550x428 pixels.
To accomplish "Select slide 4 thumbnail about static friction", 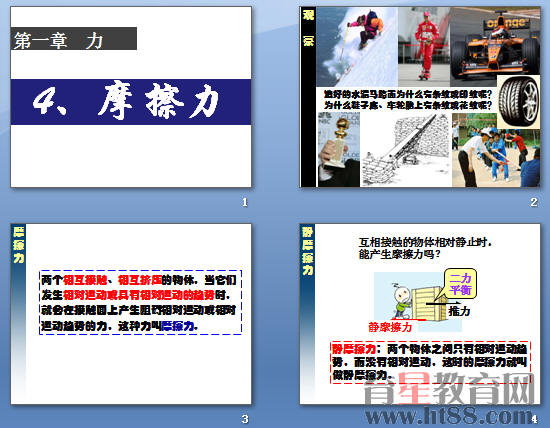I will [x=420, y=314].
